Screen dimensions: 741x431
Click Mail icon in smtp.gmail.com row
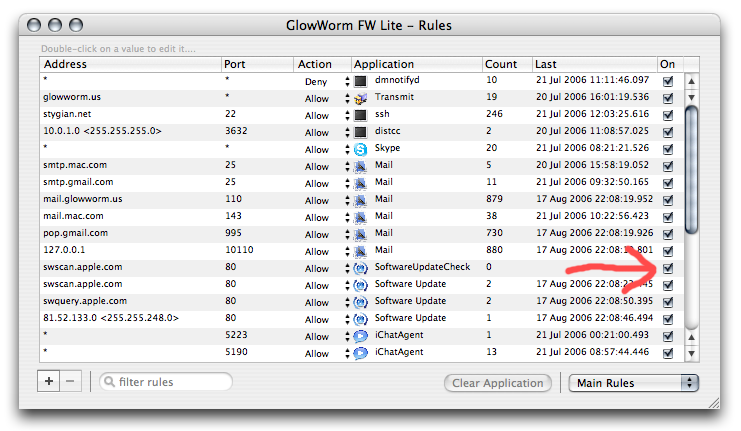pos(360,183)
